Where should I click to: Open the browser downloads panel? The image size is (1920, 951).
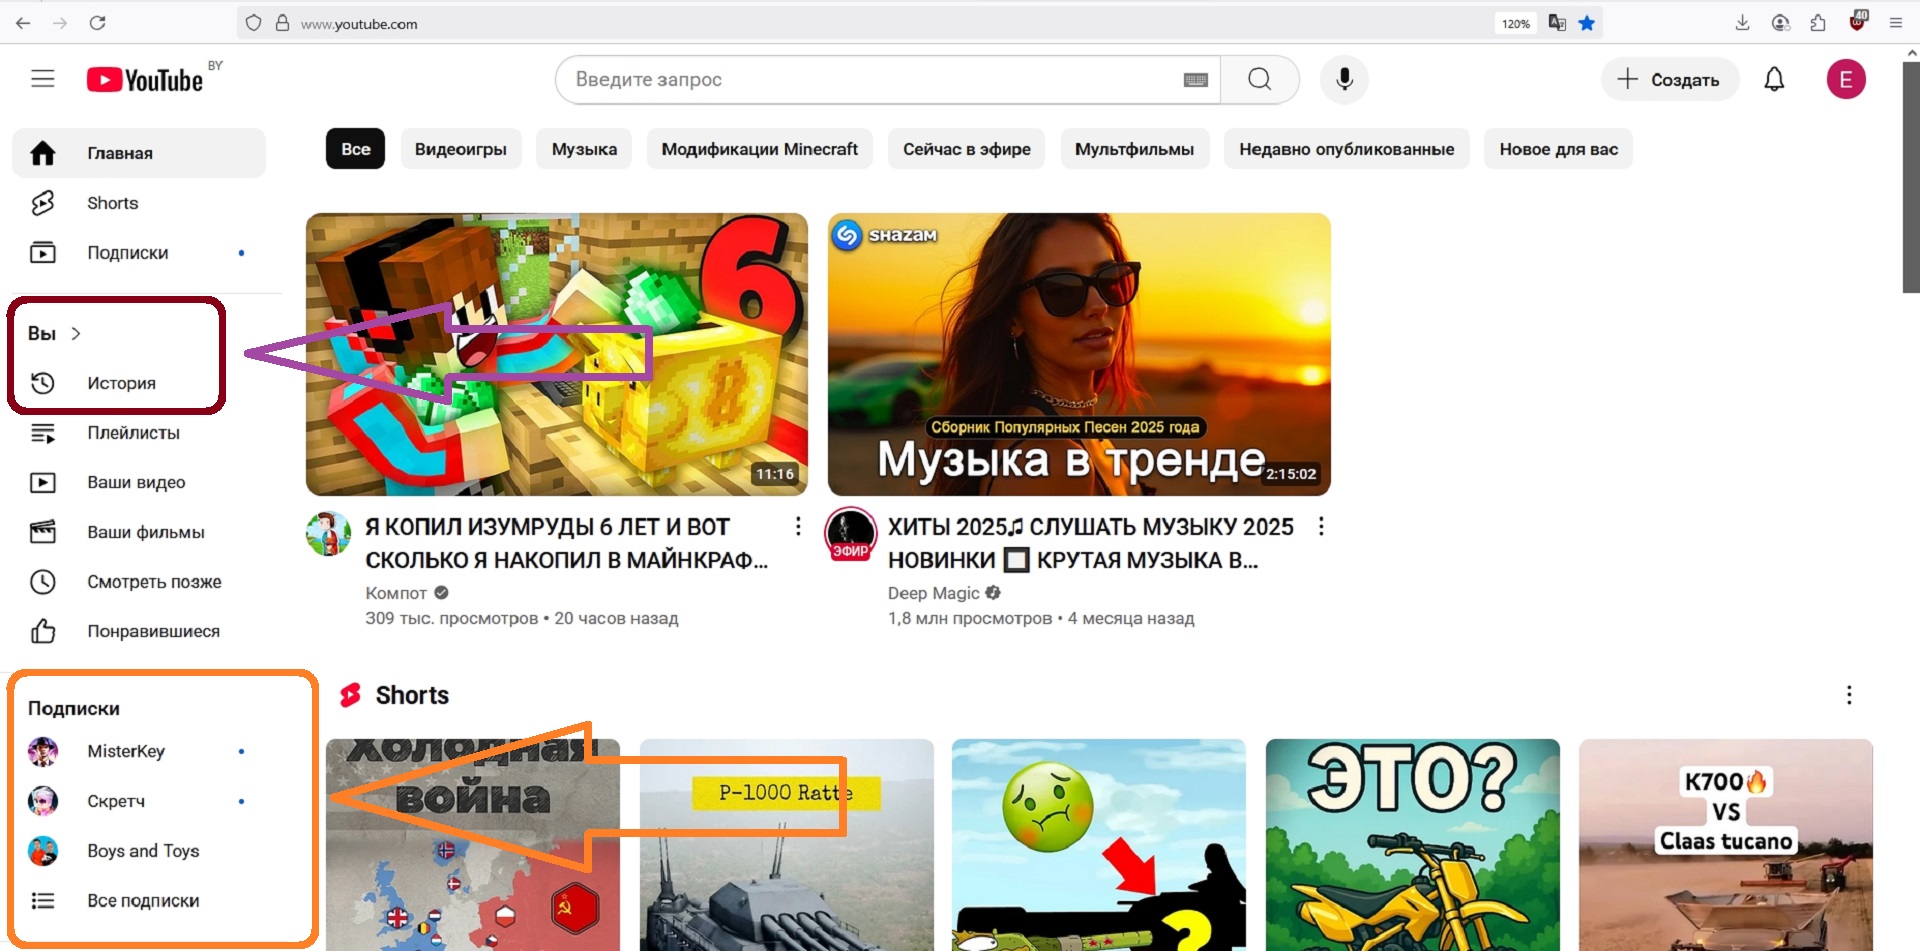click(x=1742, y=23)
